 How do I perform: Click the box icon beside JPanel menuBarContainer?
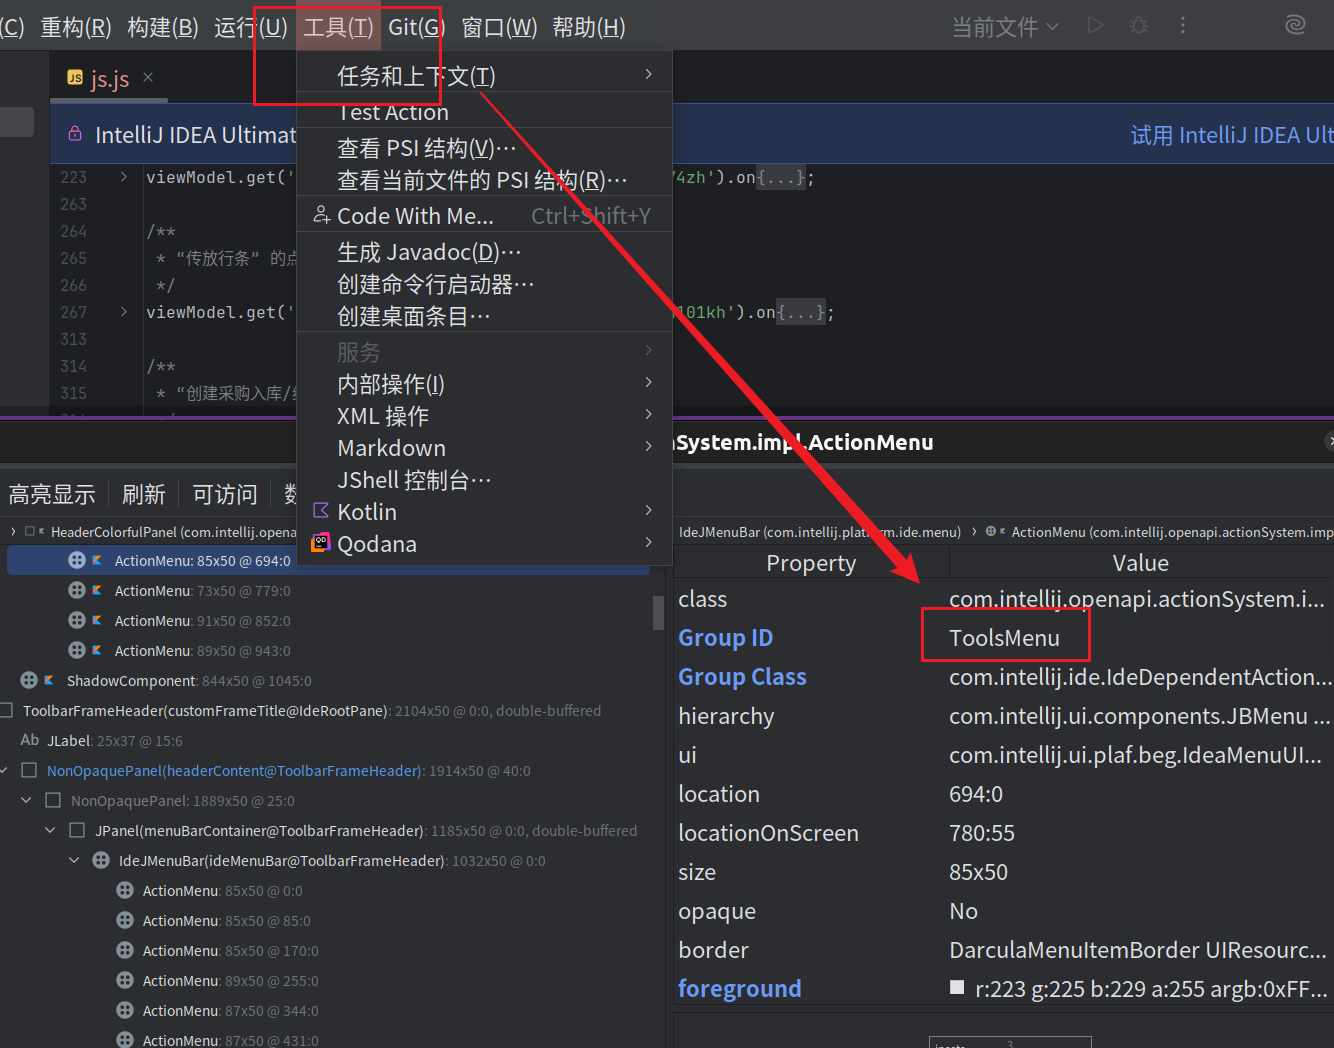77,831
